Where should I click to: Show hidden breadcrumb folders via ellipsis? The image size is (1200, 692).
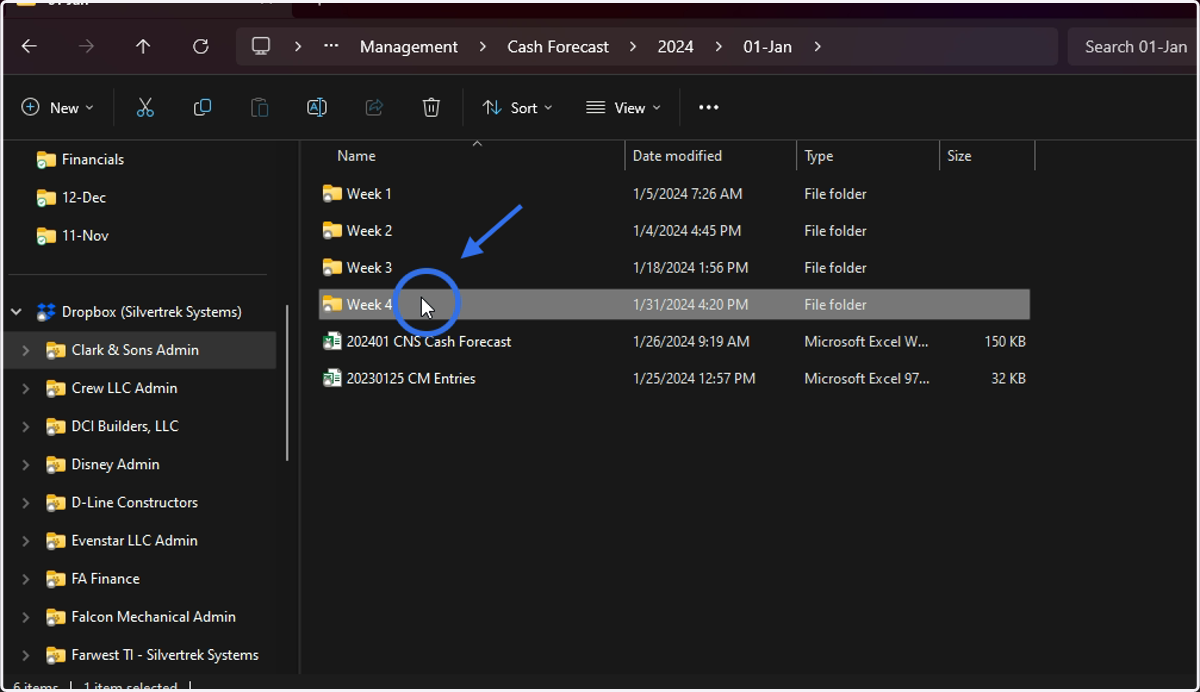point(331,47)
